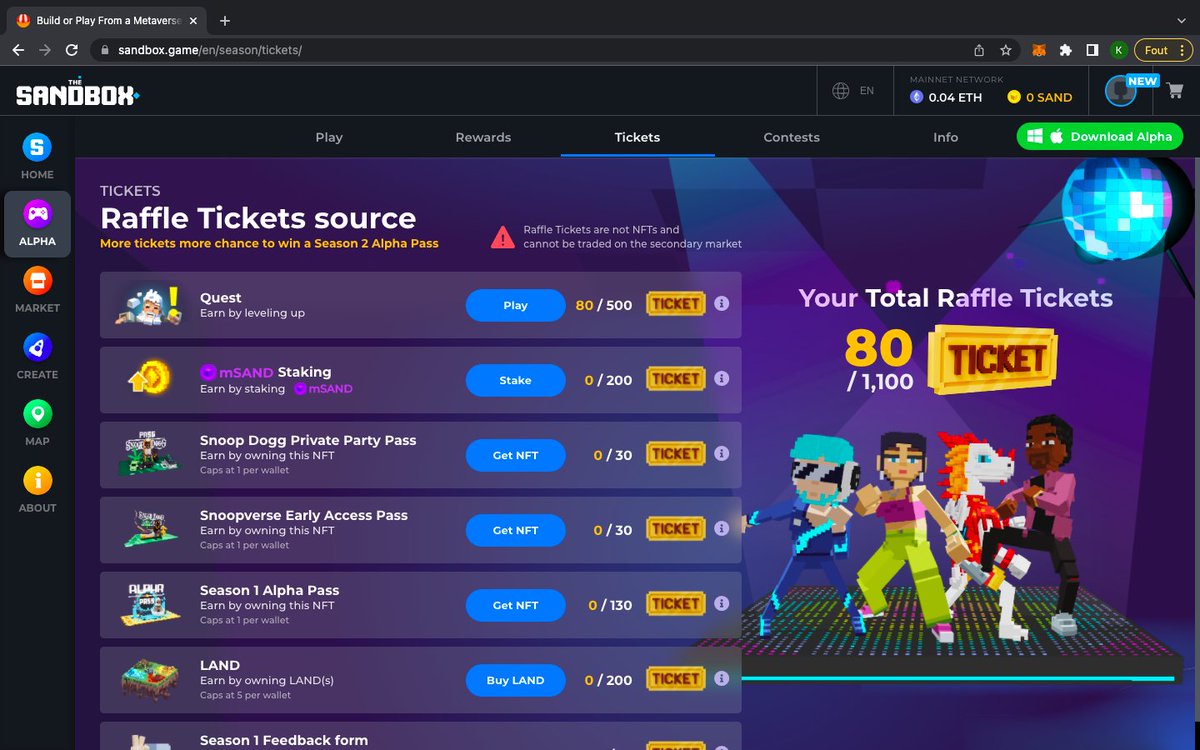The height and width of the screenshot is (750, 1200).
Task: Click the Play button for Quest
Action: (516, 305)
